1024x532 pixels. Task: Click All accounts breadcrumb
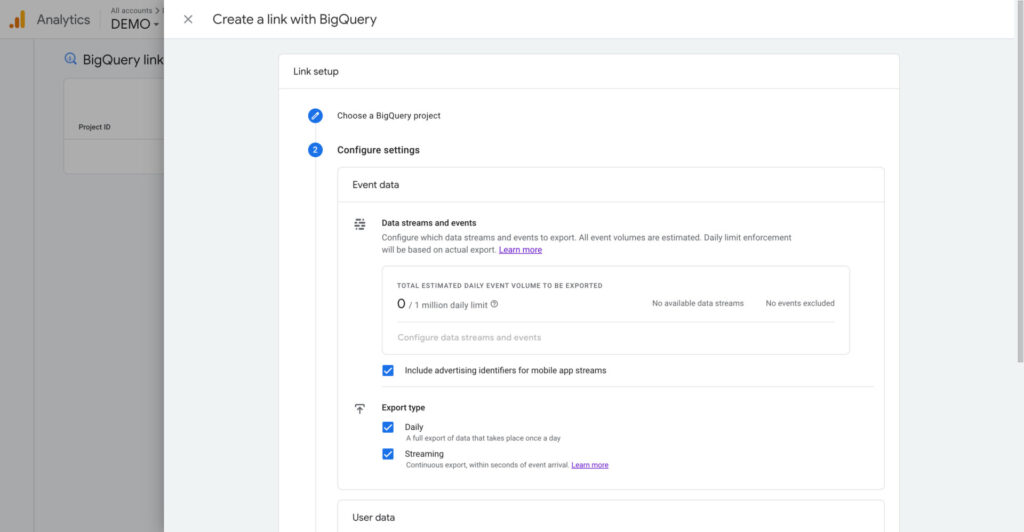click(131, 10)
